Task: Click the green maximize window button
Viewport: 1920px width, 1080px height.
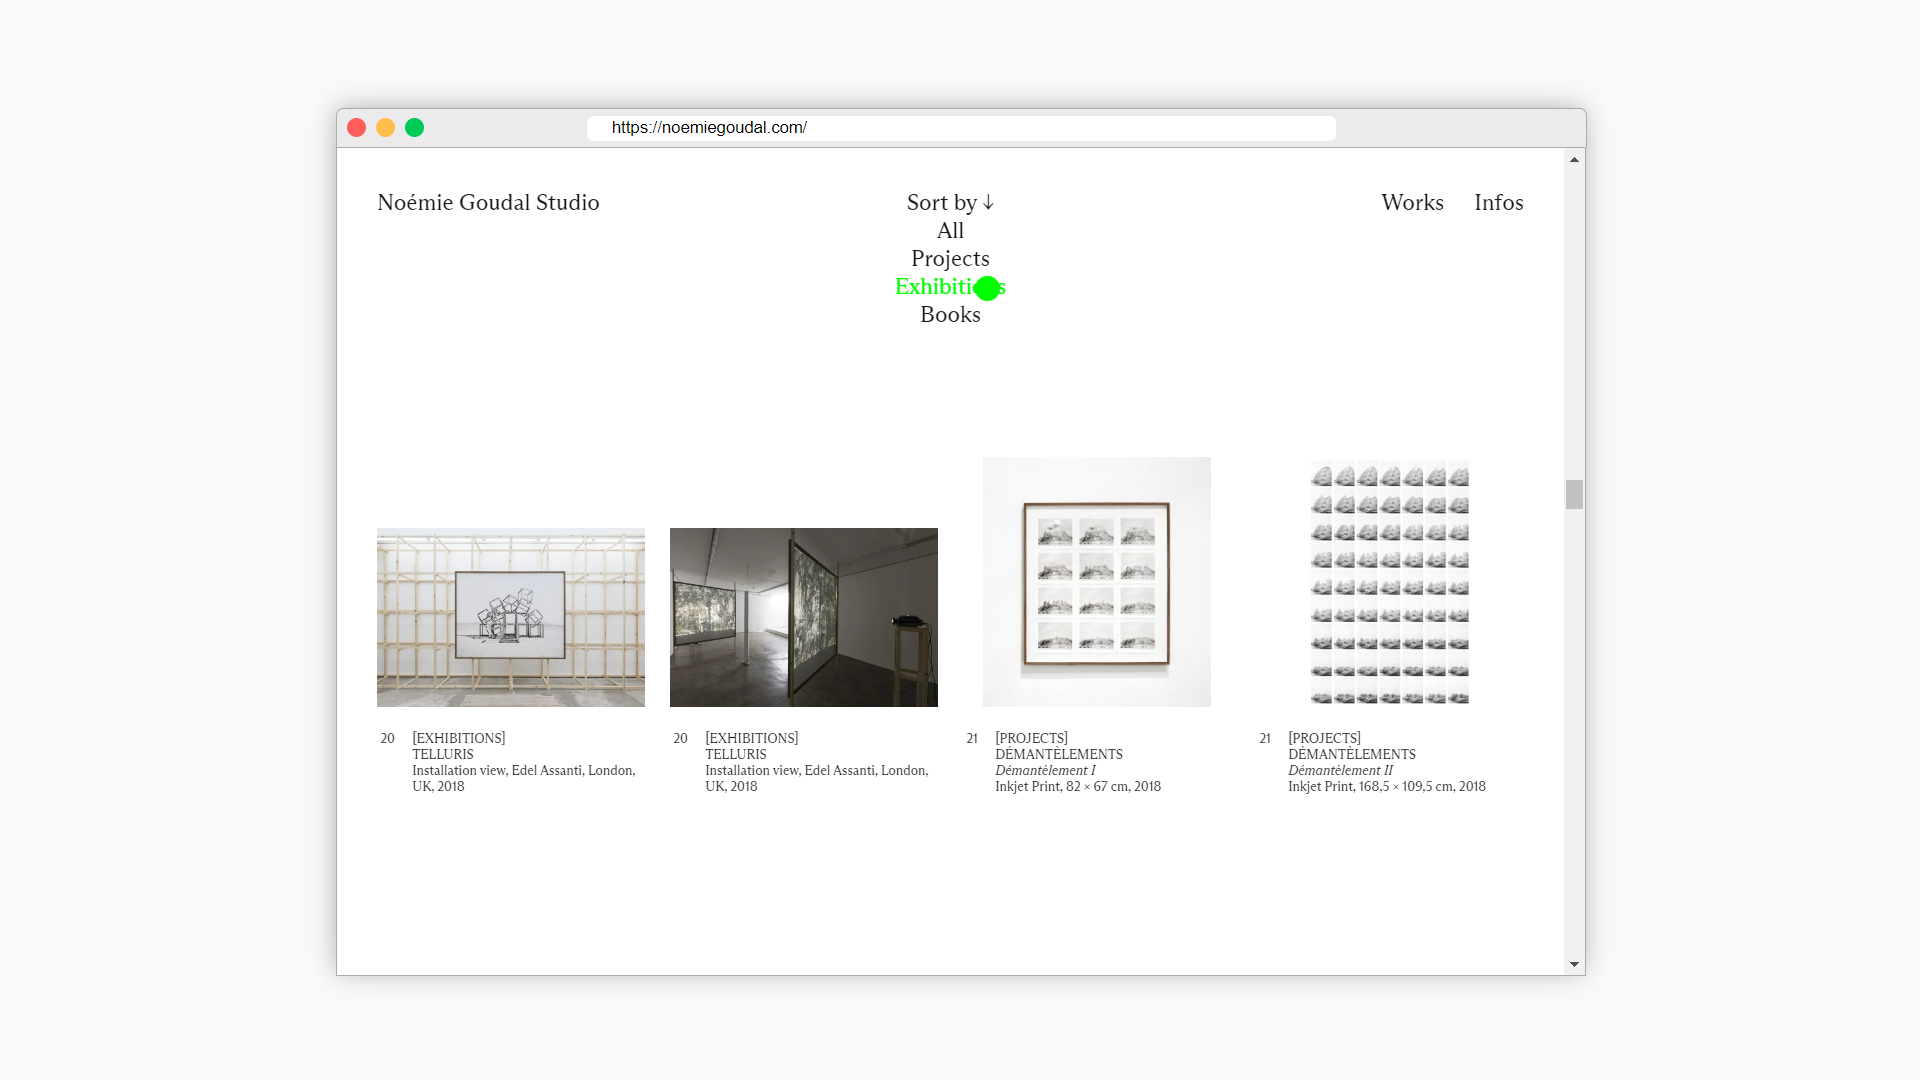Action: 414,128
